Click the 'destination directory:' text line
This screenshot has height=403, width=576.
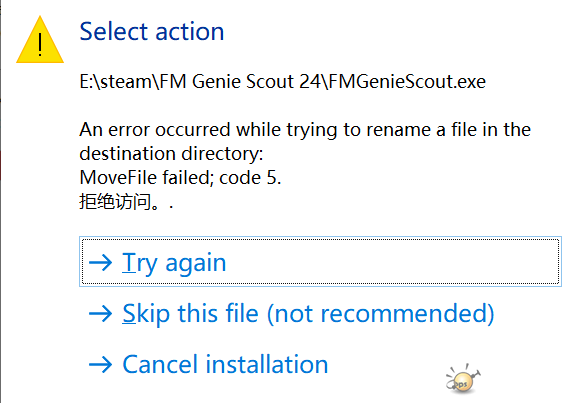171,154
